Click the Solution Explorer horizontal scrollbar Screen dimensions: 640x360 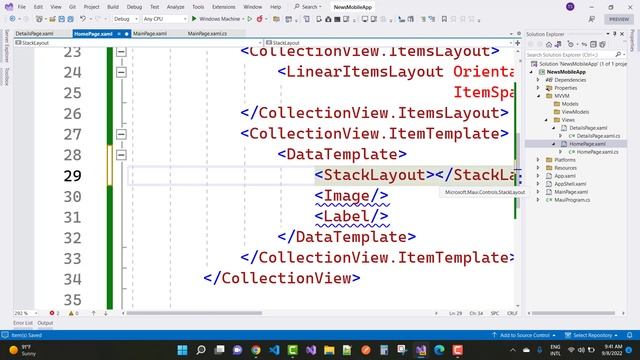pyautogui.click(x=573, y=313)
